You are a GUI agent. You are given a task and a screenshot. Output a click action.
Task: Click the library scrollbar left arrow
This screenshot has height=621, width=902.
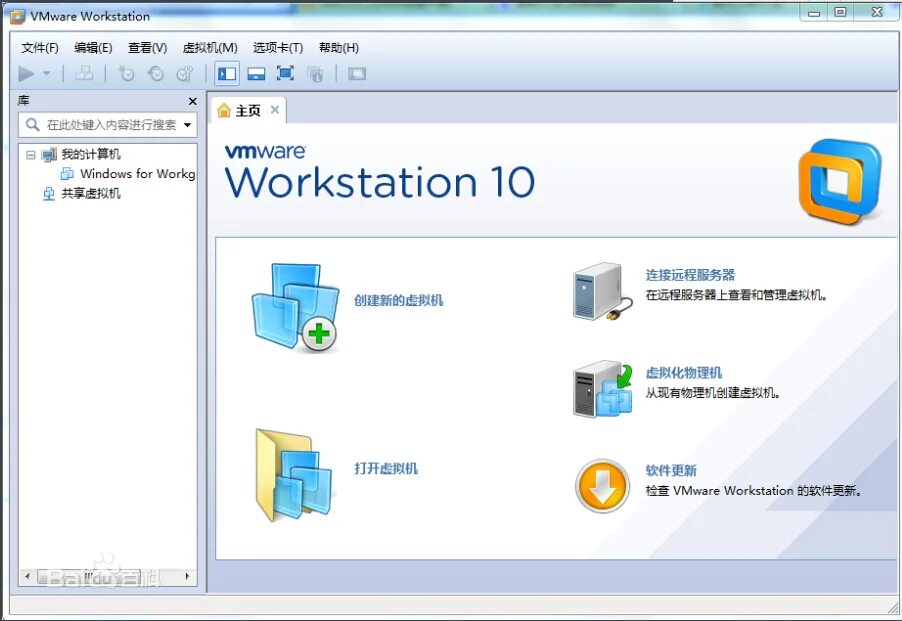tap(27, 576)
